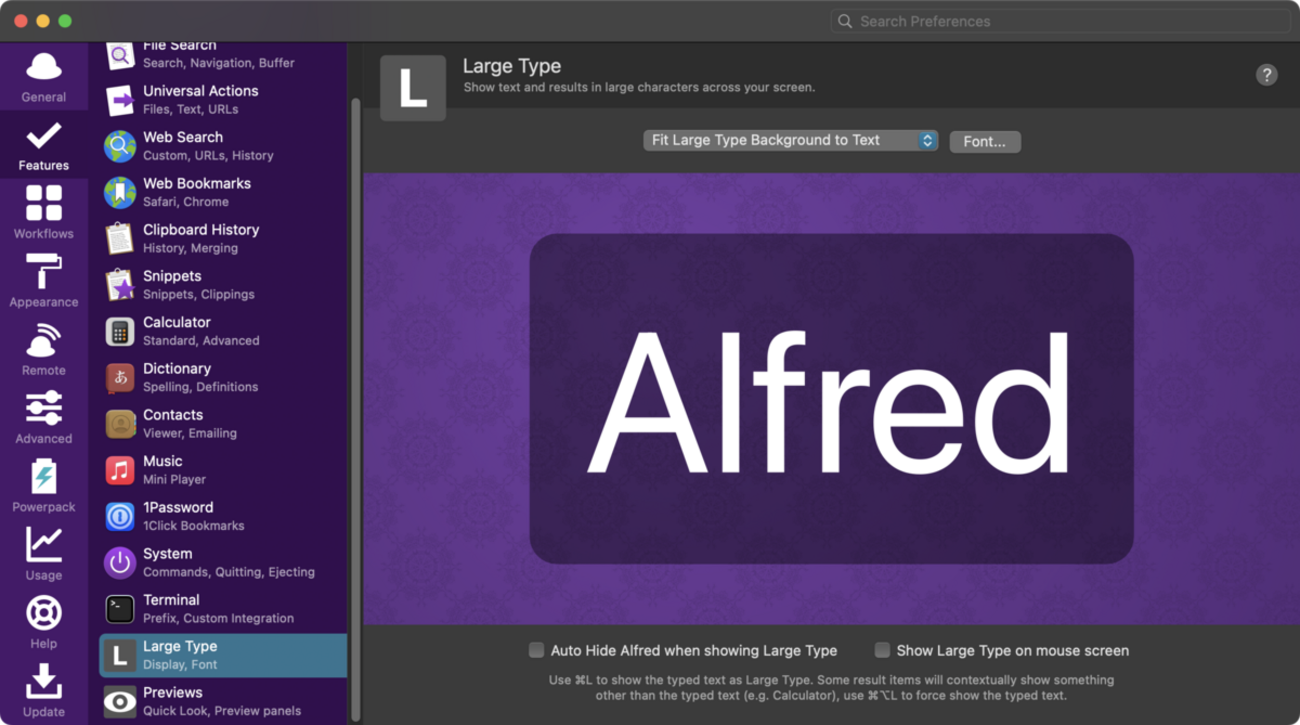1300x725 pixels.
Task: Click the Universal Actions icon
Action: (120, 100)
